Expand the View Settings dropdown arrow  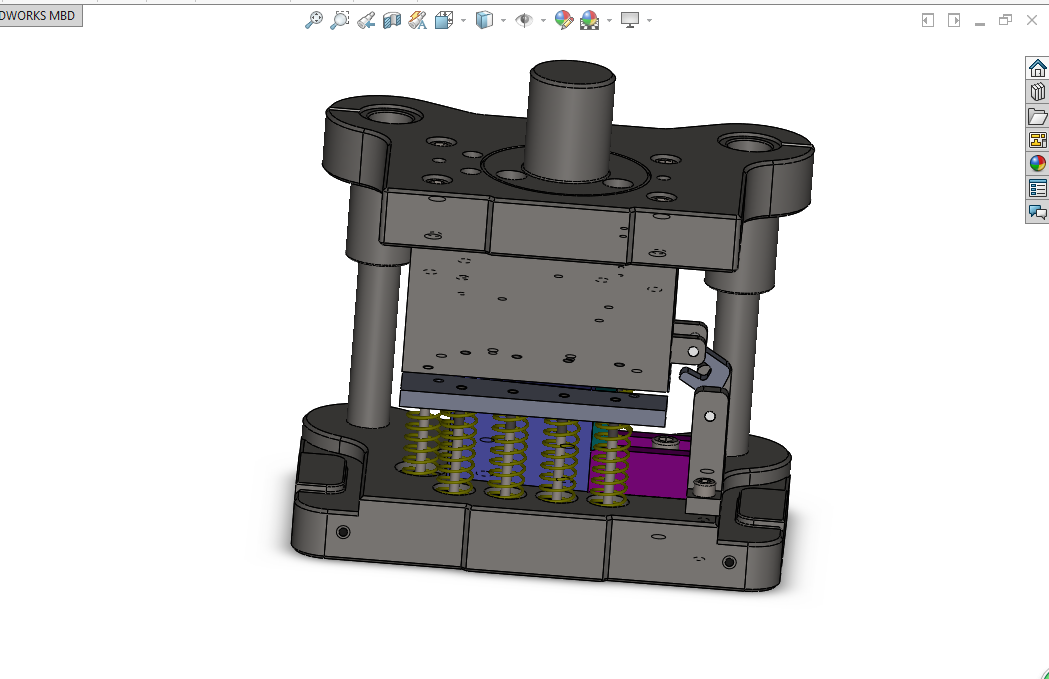click(x=649, y=21)
